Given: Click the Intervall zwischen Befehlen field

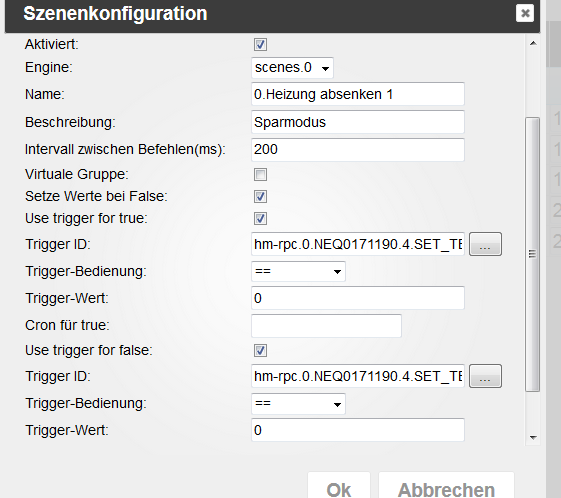Looking at the screenshot, I should [358, 150].
